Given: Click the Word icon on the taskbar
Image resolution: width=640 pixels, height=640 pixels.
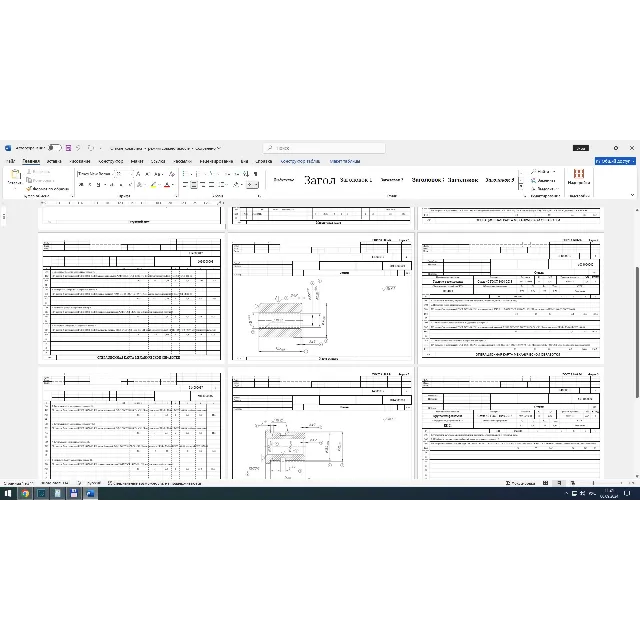Looking at the screenshot, I should (90, 493).
